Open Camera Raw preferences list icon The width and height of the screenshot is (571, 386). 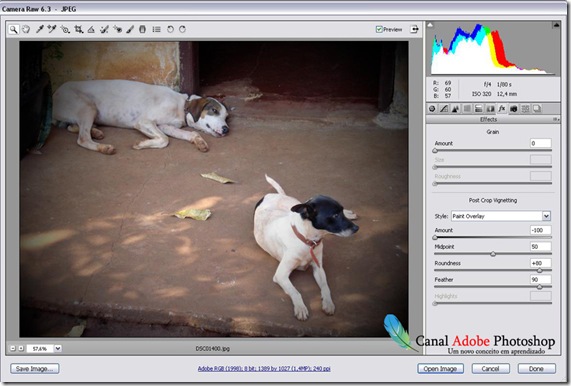point(157,29)
